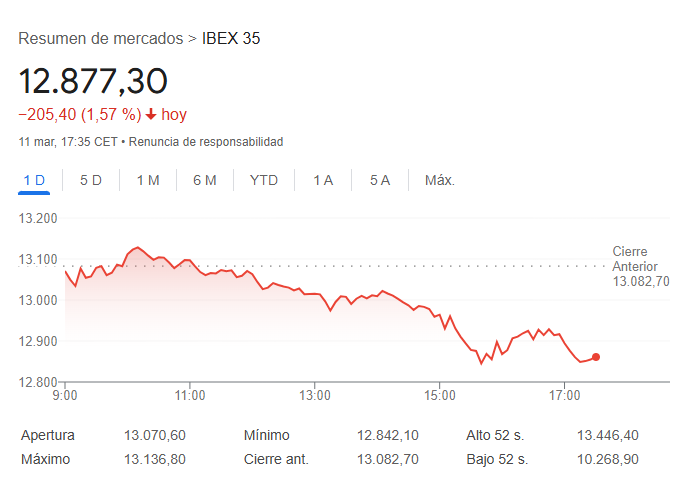
Task: Click the Apertura value 13.070,60
Action: (x=155, y=435)
